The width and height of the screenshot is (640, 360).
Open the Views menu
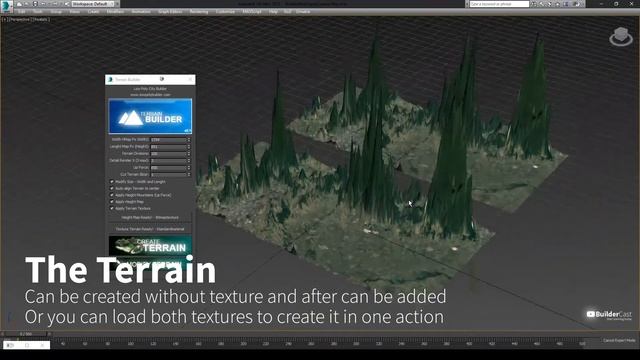coord(75,12)
